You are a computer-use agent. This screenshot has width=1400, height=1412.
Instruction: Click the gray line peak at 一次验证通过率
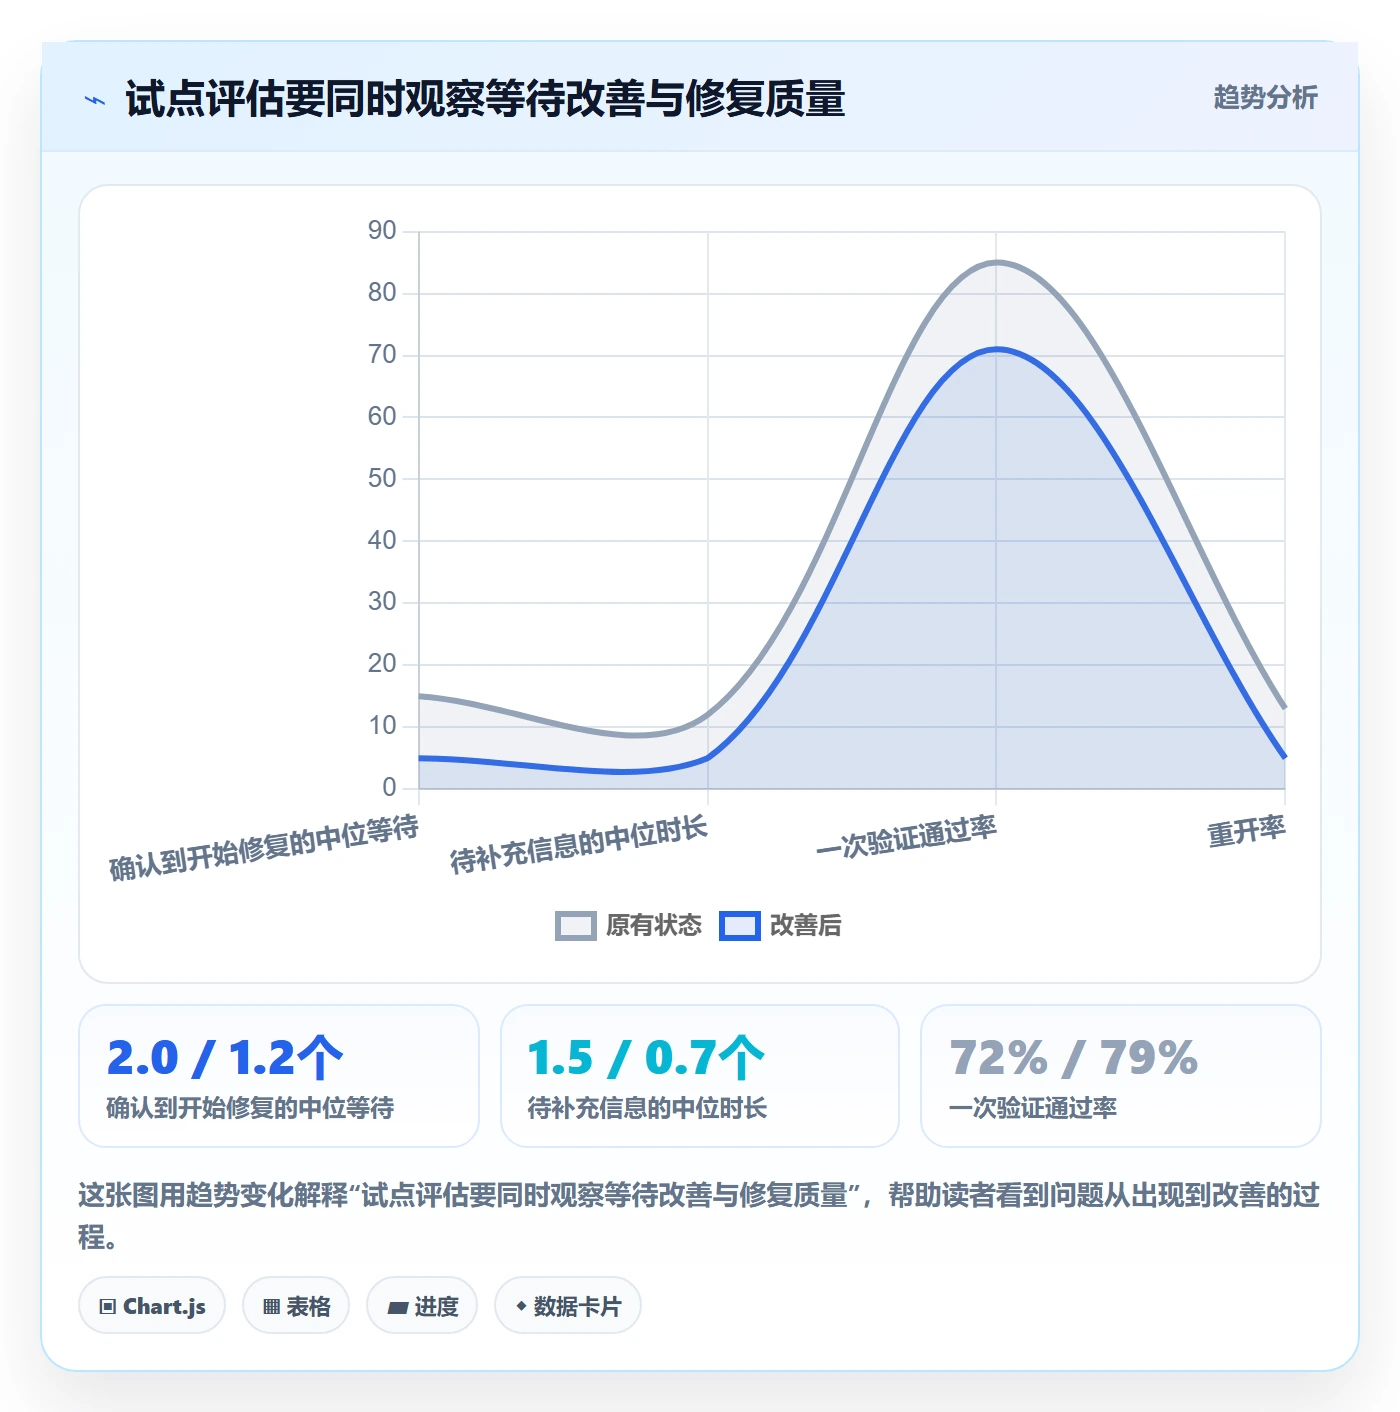coord(996,262)
